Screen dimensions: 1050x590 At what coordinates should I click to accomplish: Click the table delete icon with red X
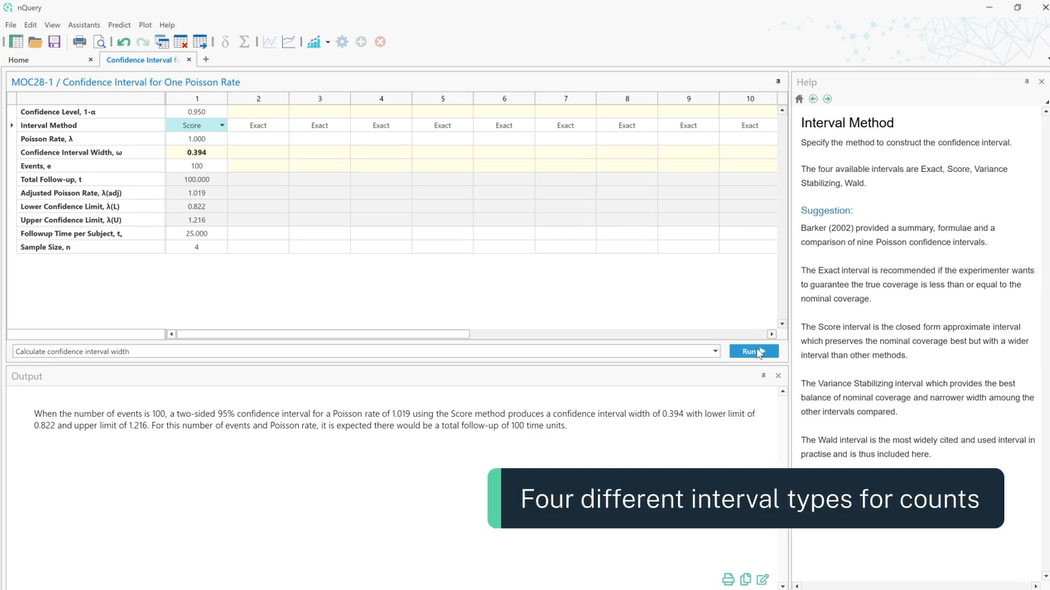pos(181,42)
